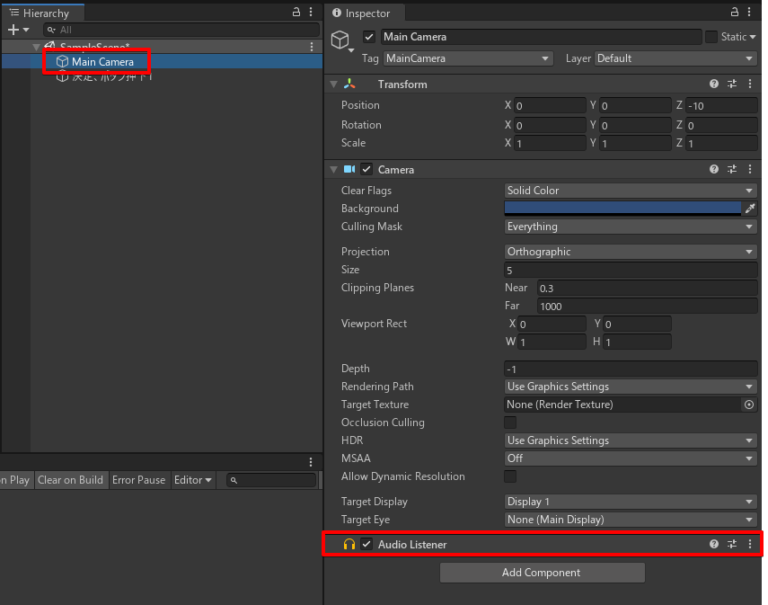The image size is (768, 605).
Task: Click the Near clipping plane field
Action: pyautogui.click(x=647, y=289)
